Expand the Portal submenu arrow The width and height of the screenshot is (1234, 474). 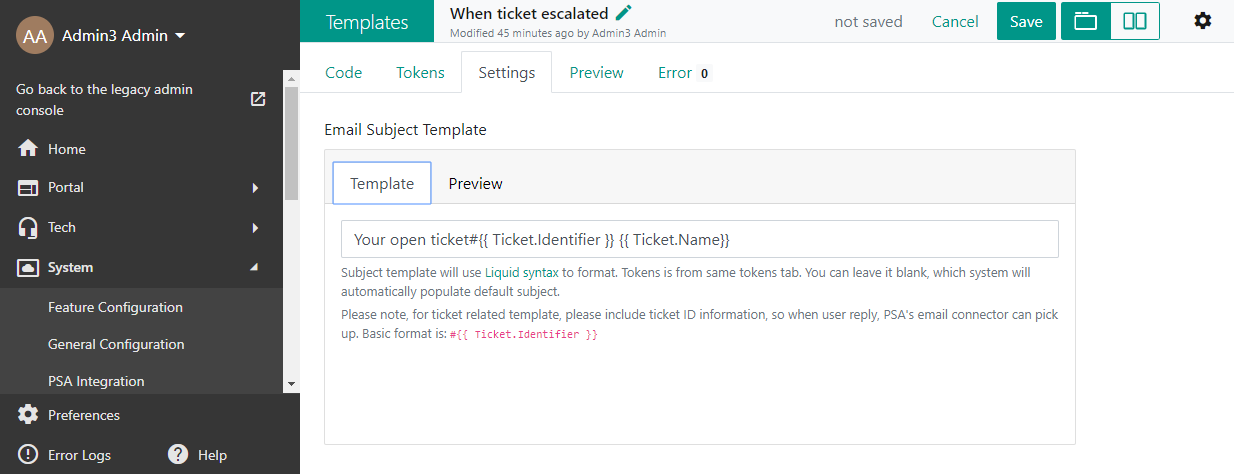[255, 187]
